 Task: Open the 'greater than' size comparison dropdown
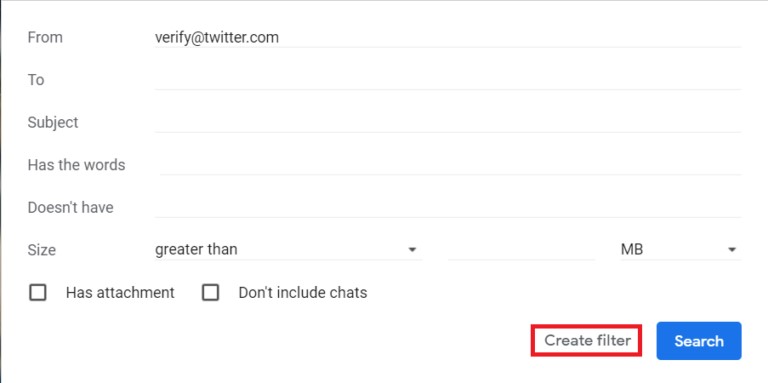(288, 250)
